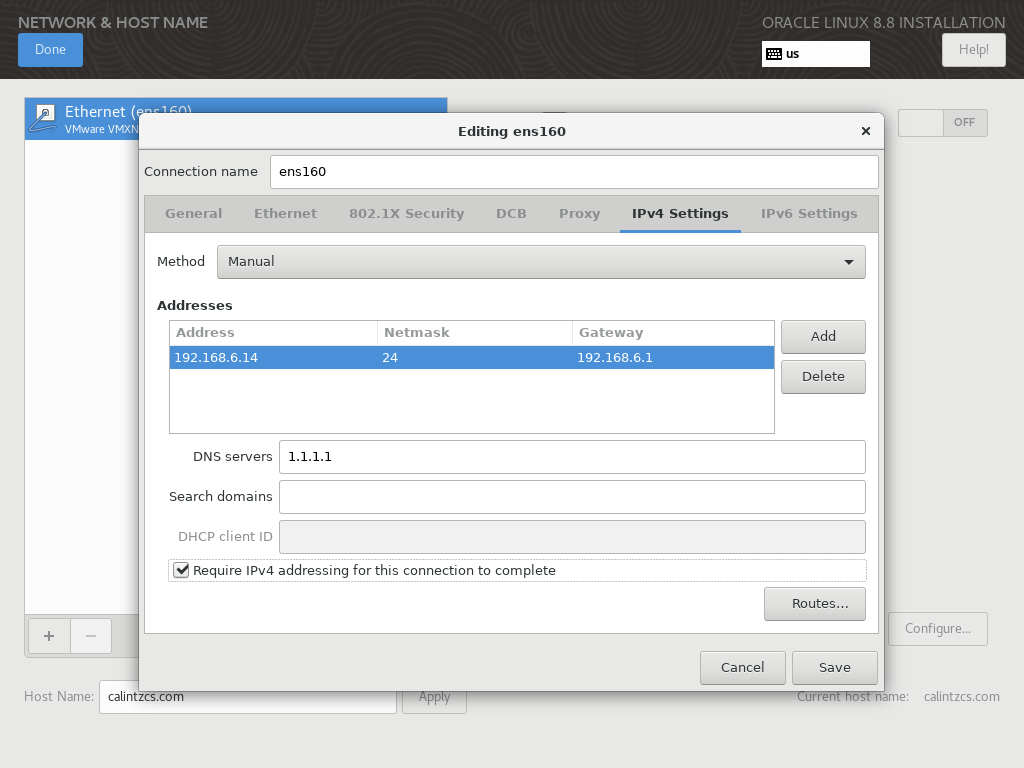The width and height of the screenshot is (1024, 768).
Task: Edit the Connection name field
Action: click(x=574, y=172)
